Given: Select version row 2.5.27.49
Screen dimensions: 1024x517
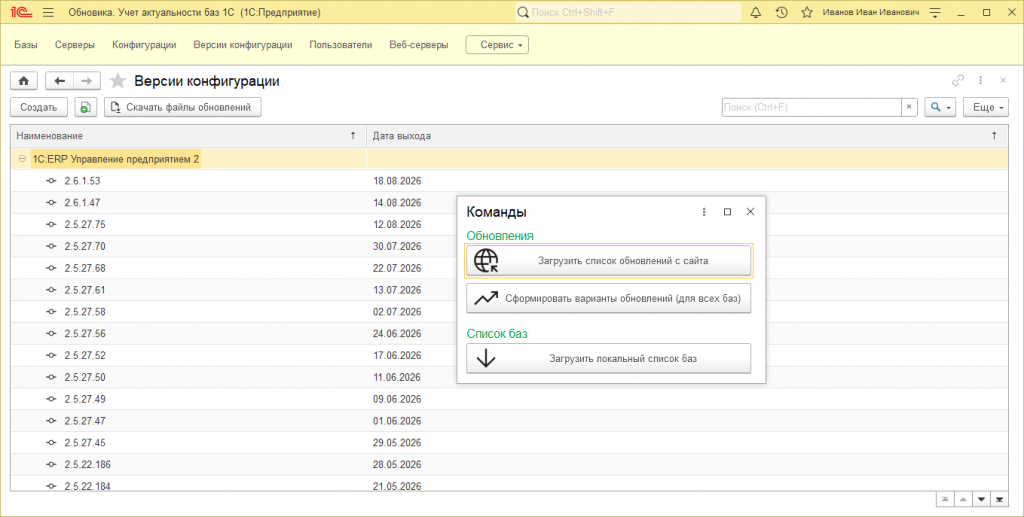Looking at the screenshot, I should (509, 399).
